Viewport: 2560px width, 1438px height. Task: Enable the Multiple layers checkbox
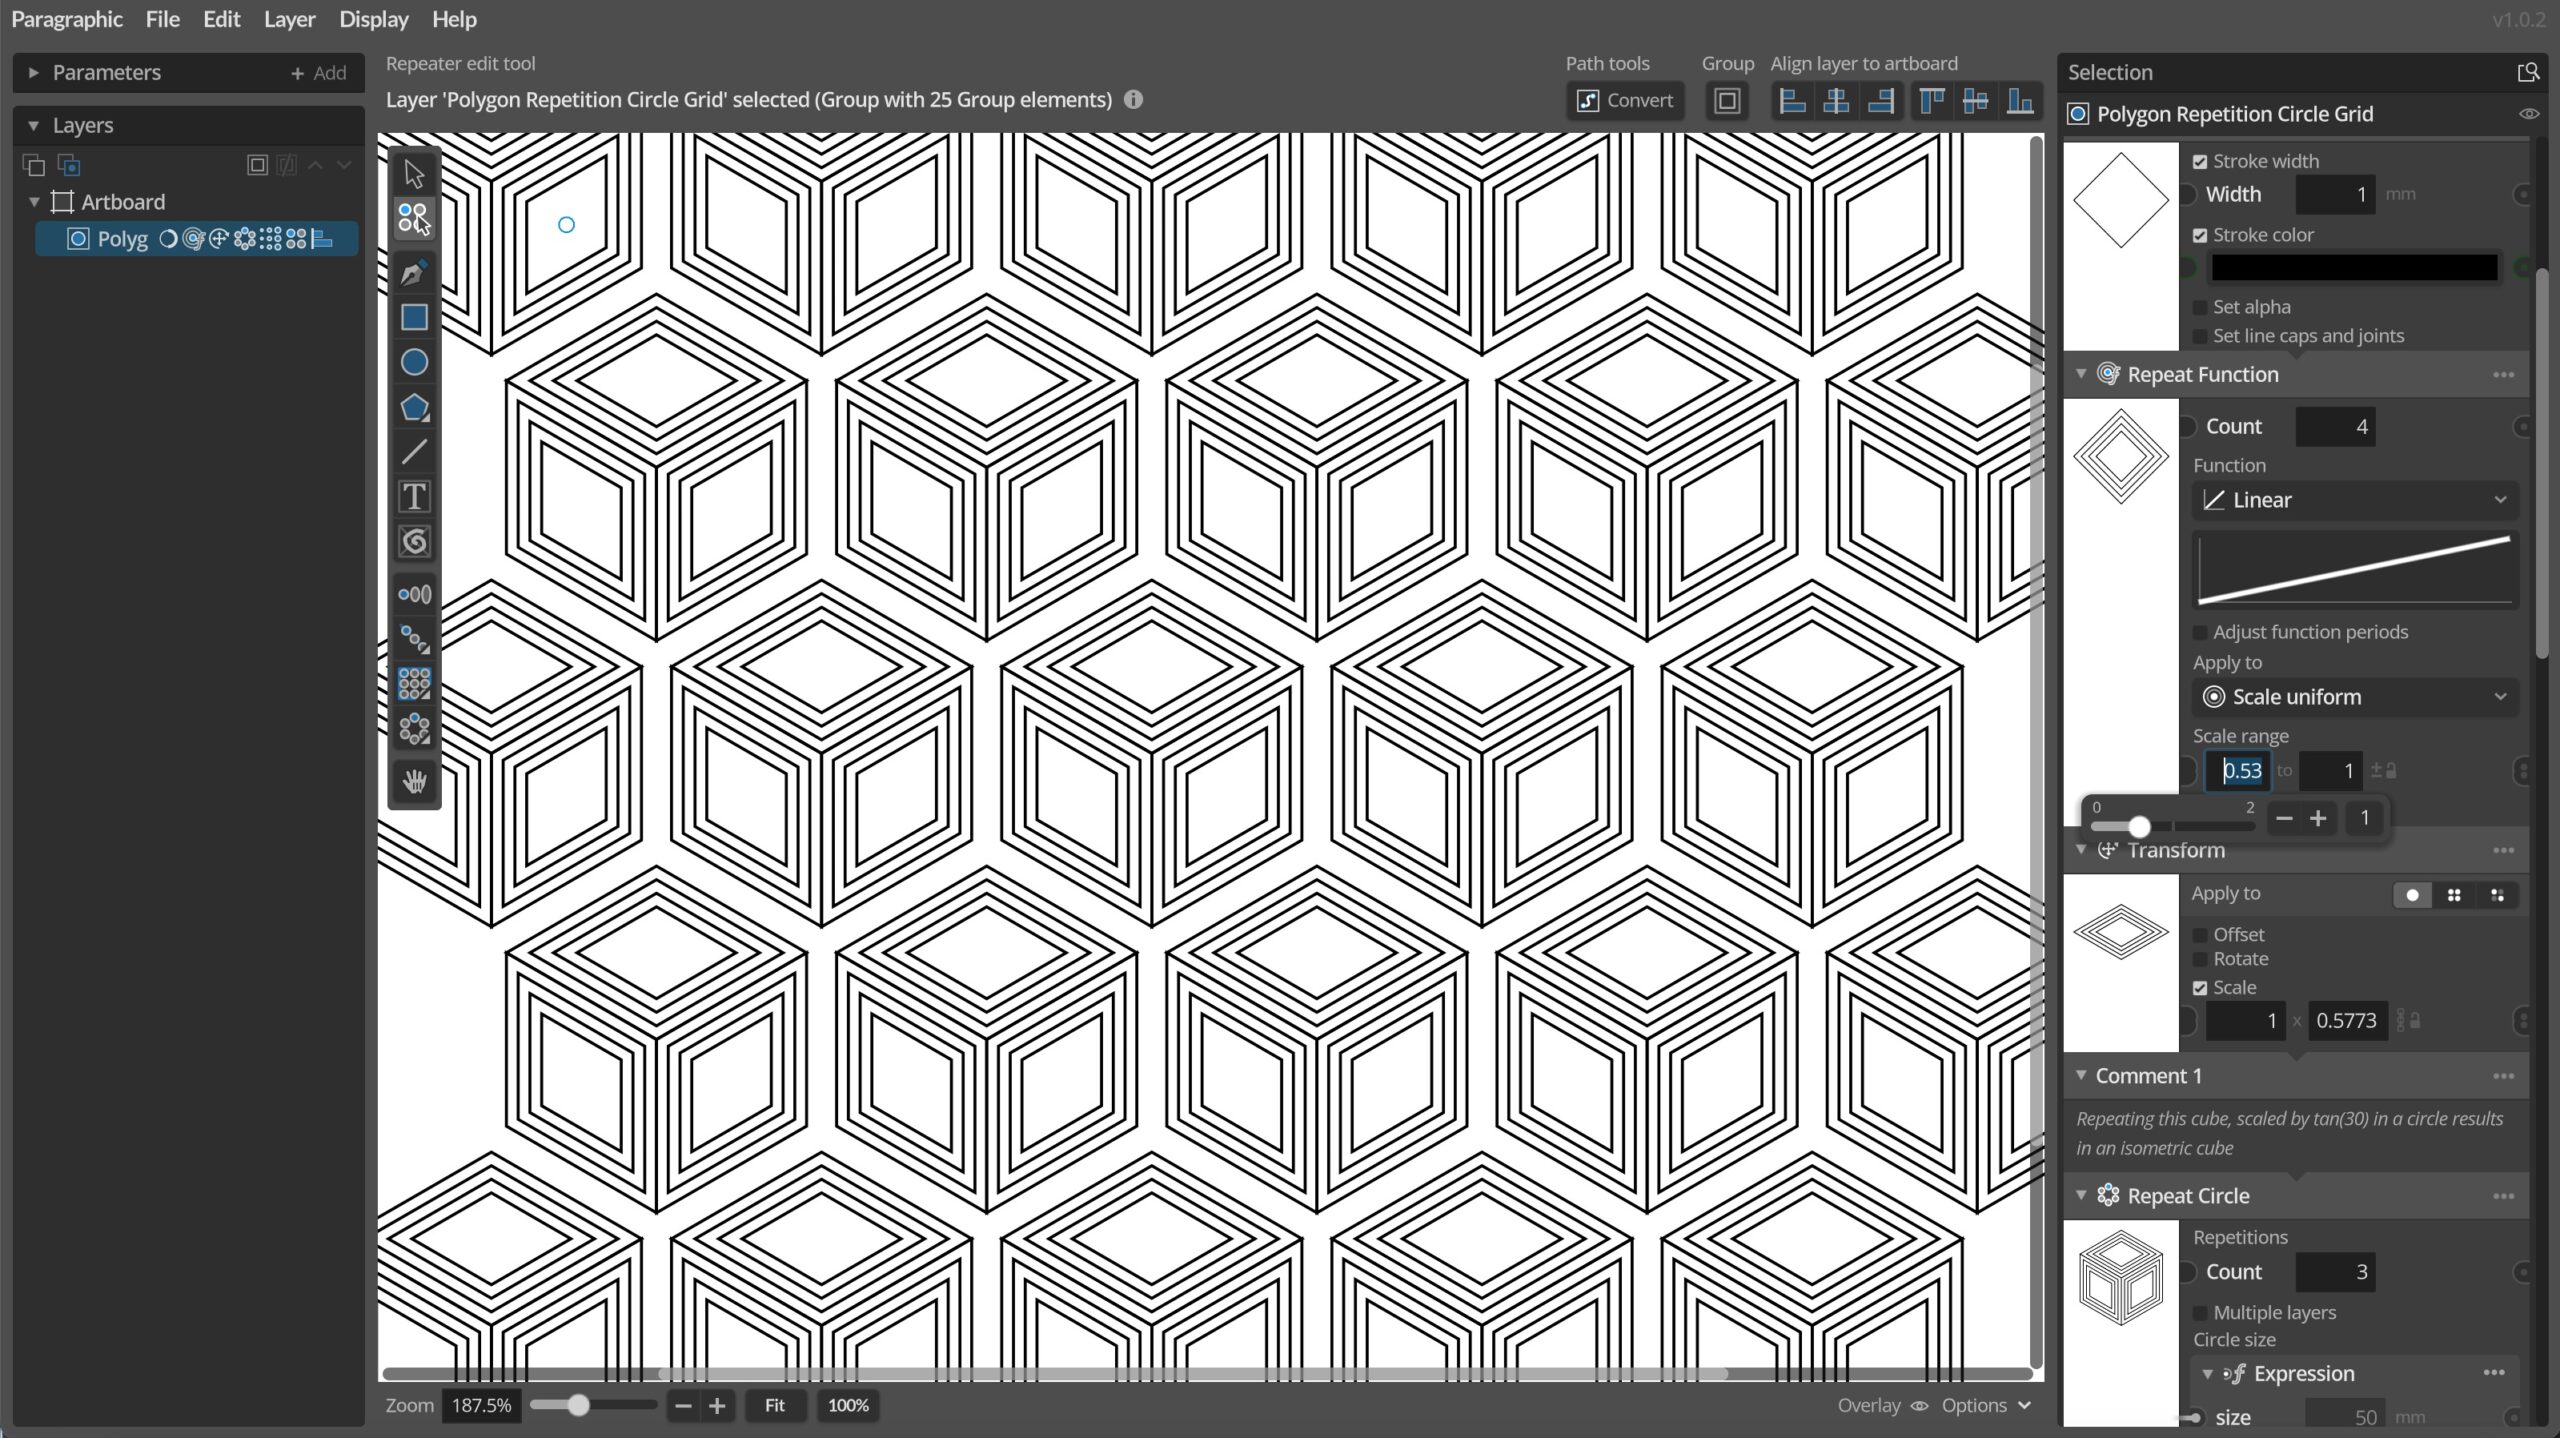(x=2200, y=1313)
